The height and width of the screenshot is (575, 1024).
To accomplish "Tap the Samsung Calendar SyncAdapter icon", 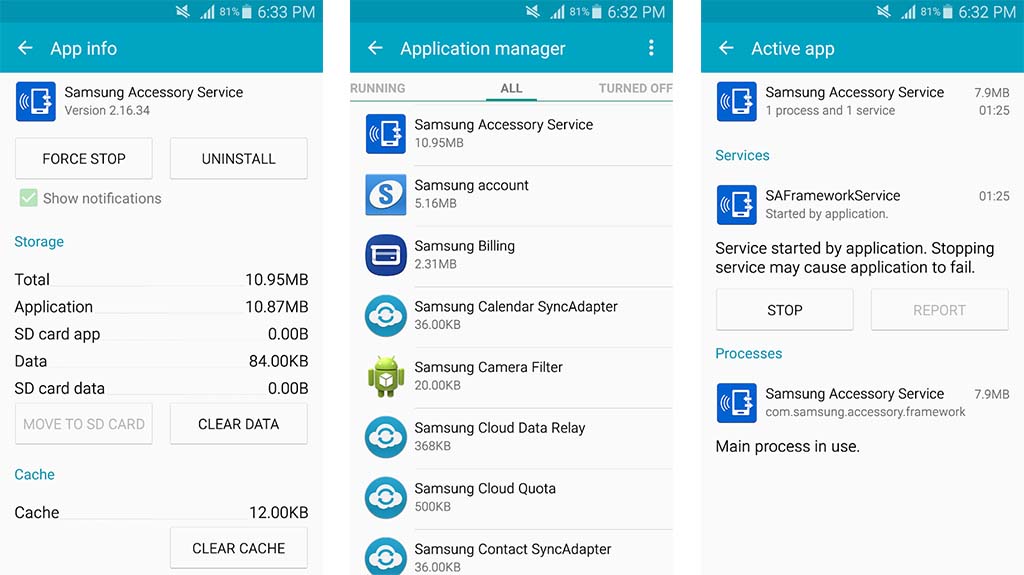I will [385, 316].
